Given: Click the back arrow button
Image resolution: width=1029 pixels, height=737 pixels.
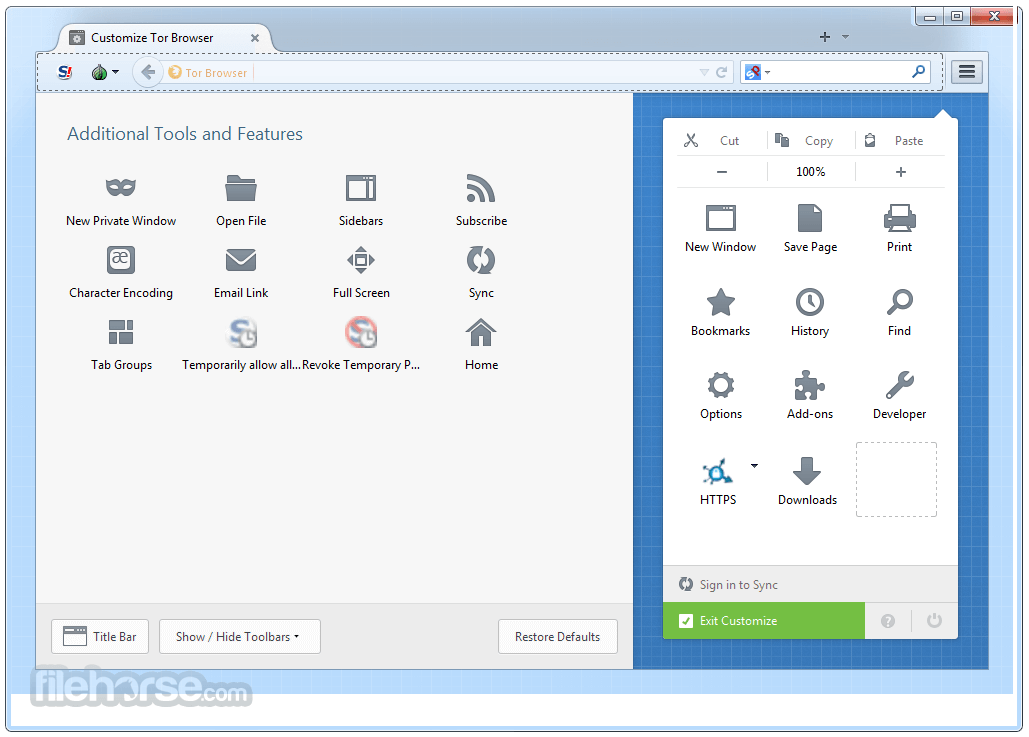Looking at the screenshot, I should (x=148, y=72).
